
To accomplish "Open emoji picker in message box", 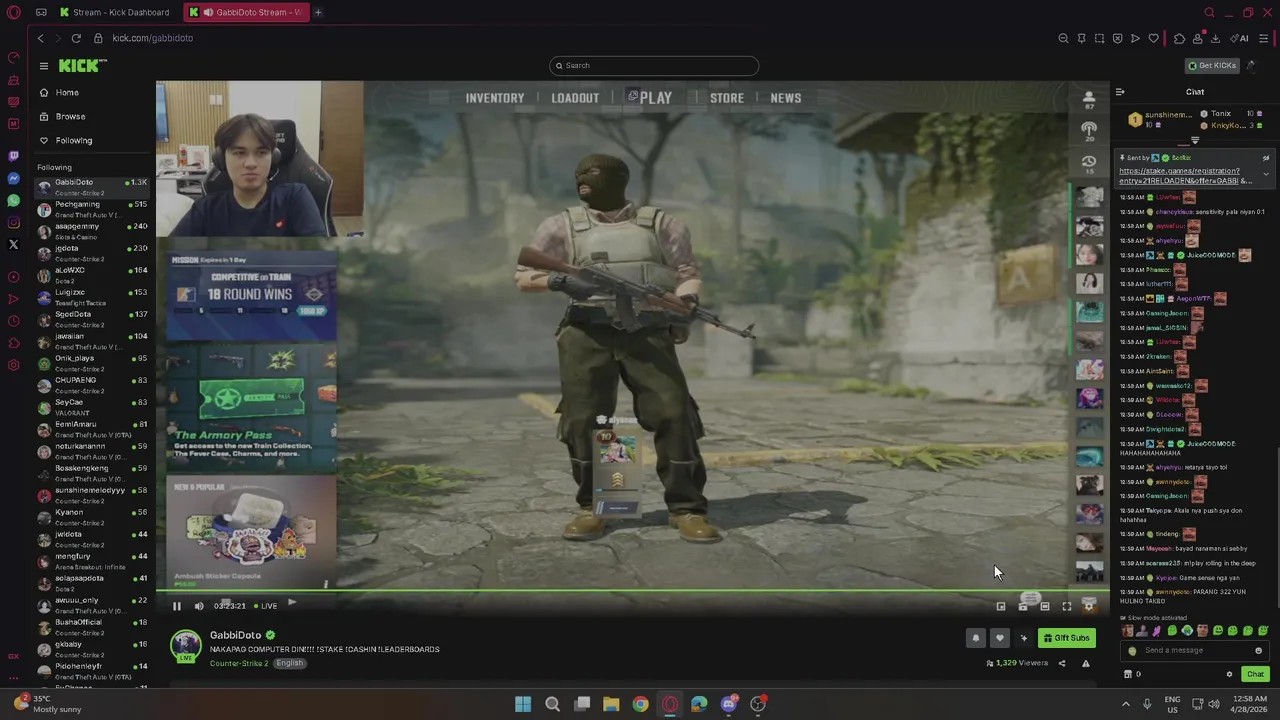I will [x=1258, y=651].
